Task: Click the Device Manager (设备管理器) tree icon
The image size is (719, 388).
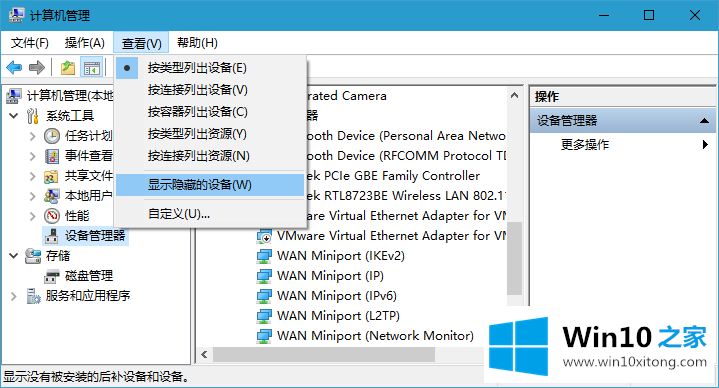Action: [52, 236]
